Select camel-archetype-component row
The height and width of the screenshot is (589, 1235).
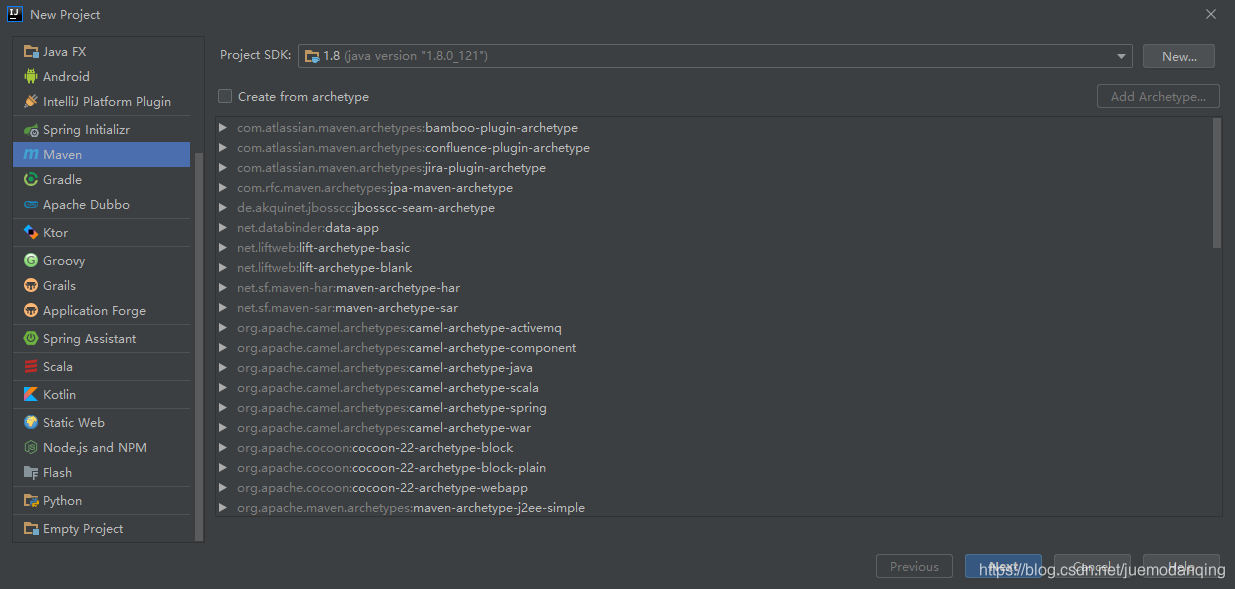[x=714, y=348]
